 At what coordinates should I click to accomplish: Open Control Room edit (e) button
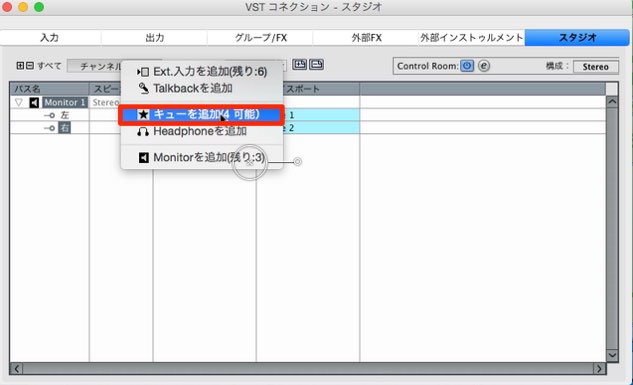pos(484,66)
